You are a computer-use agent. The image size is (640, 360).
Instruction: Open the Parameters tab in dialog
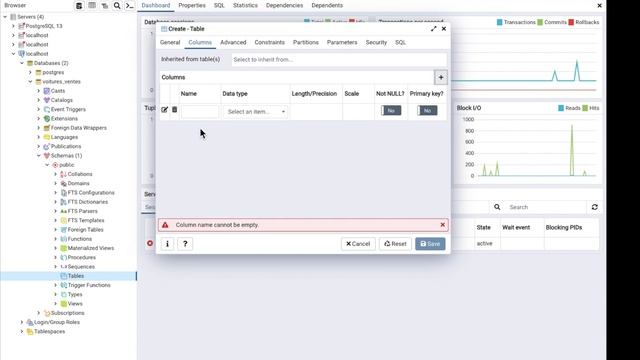click(342, 42)
